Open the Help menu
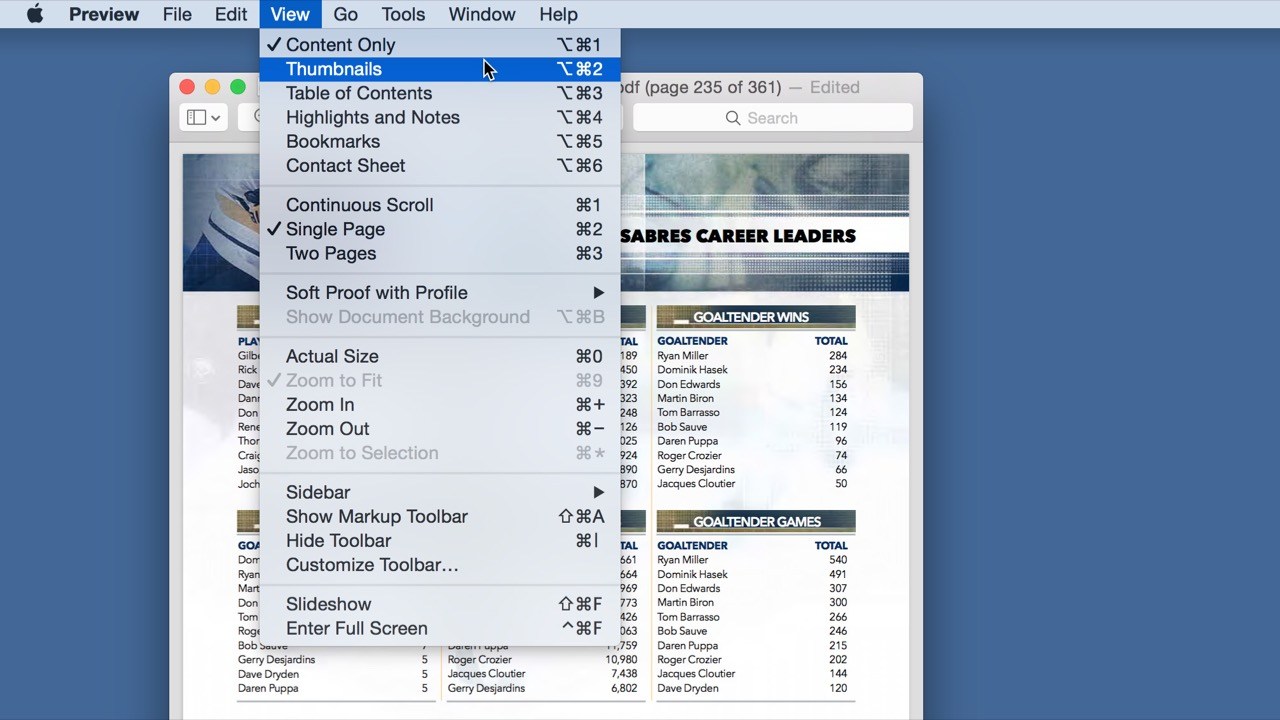This screenshot has height=720, width=1280. 558,14
